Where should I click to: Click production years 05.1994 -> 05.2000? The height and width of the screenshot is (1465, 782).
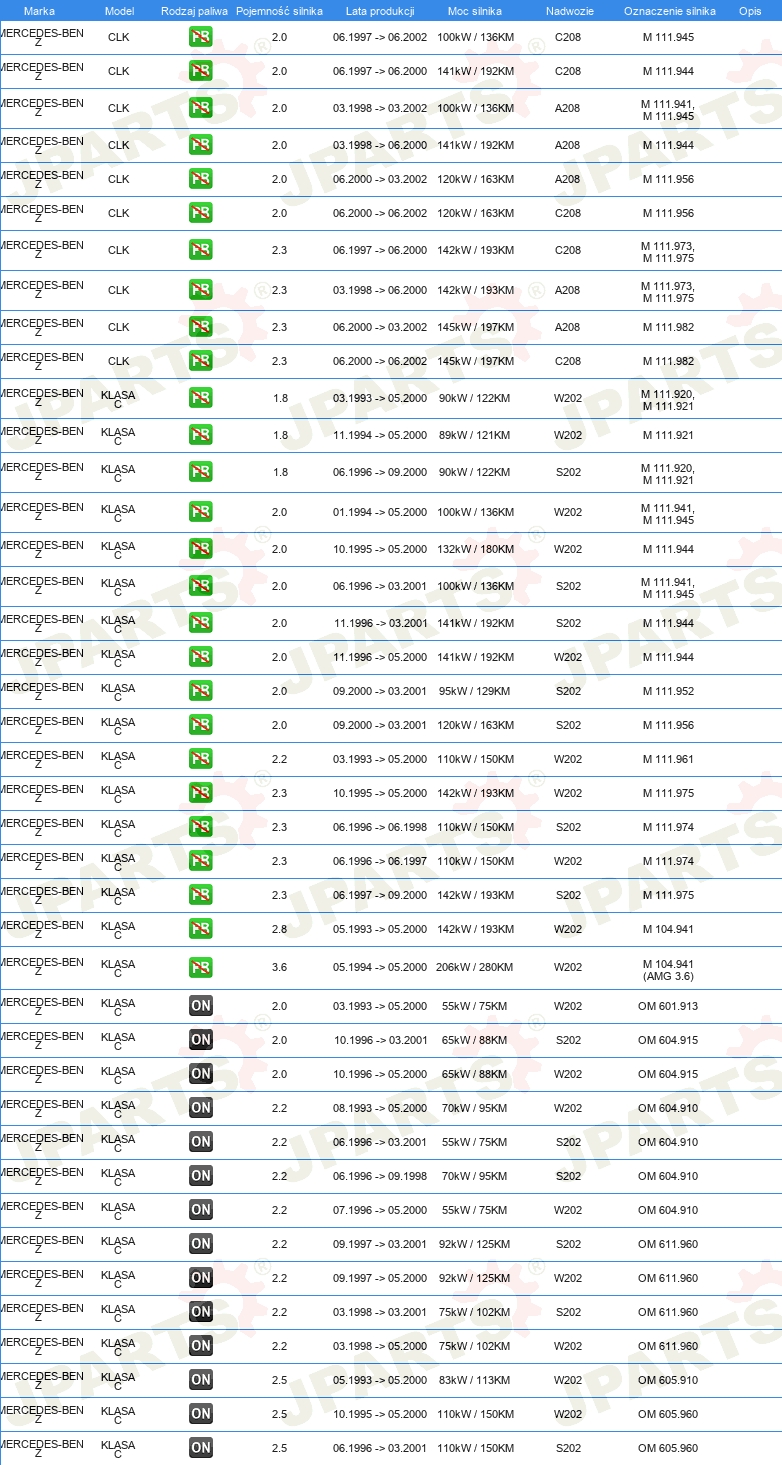[x=380, y=967]
